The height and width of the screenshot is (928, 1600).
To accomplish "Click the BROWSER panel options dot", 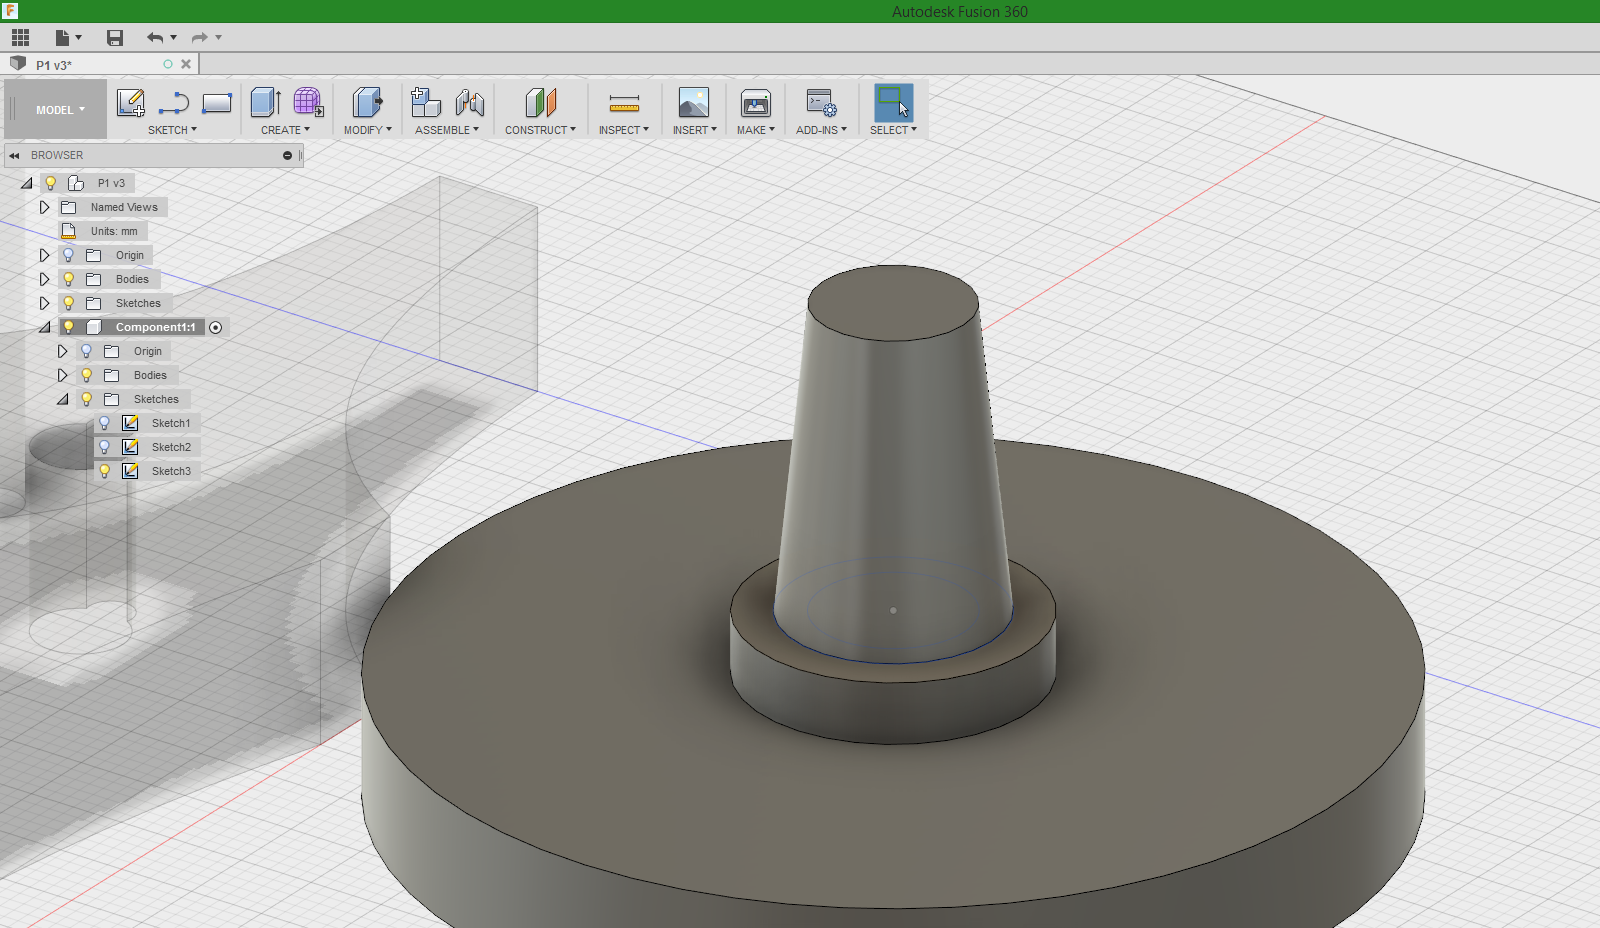I will tap(287, 156).
